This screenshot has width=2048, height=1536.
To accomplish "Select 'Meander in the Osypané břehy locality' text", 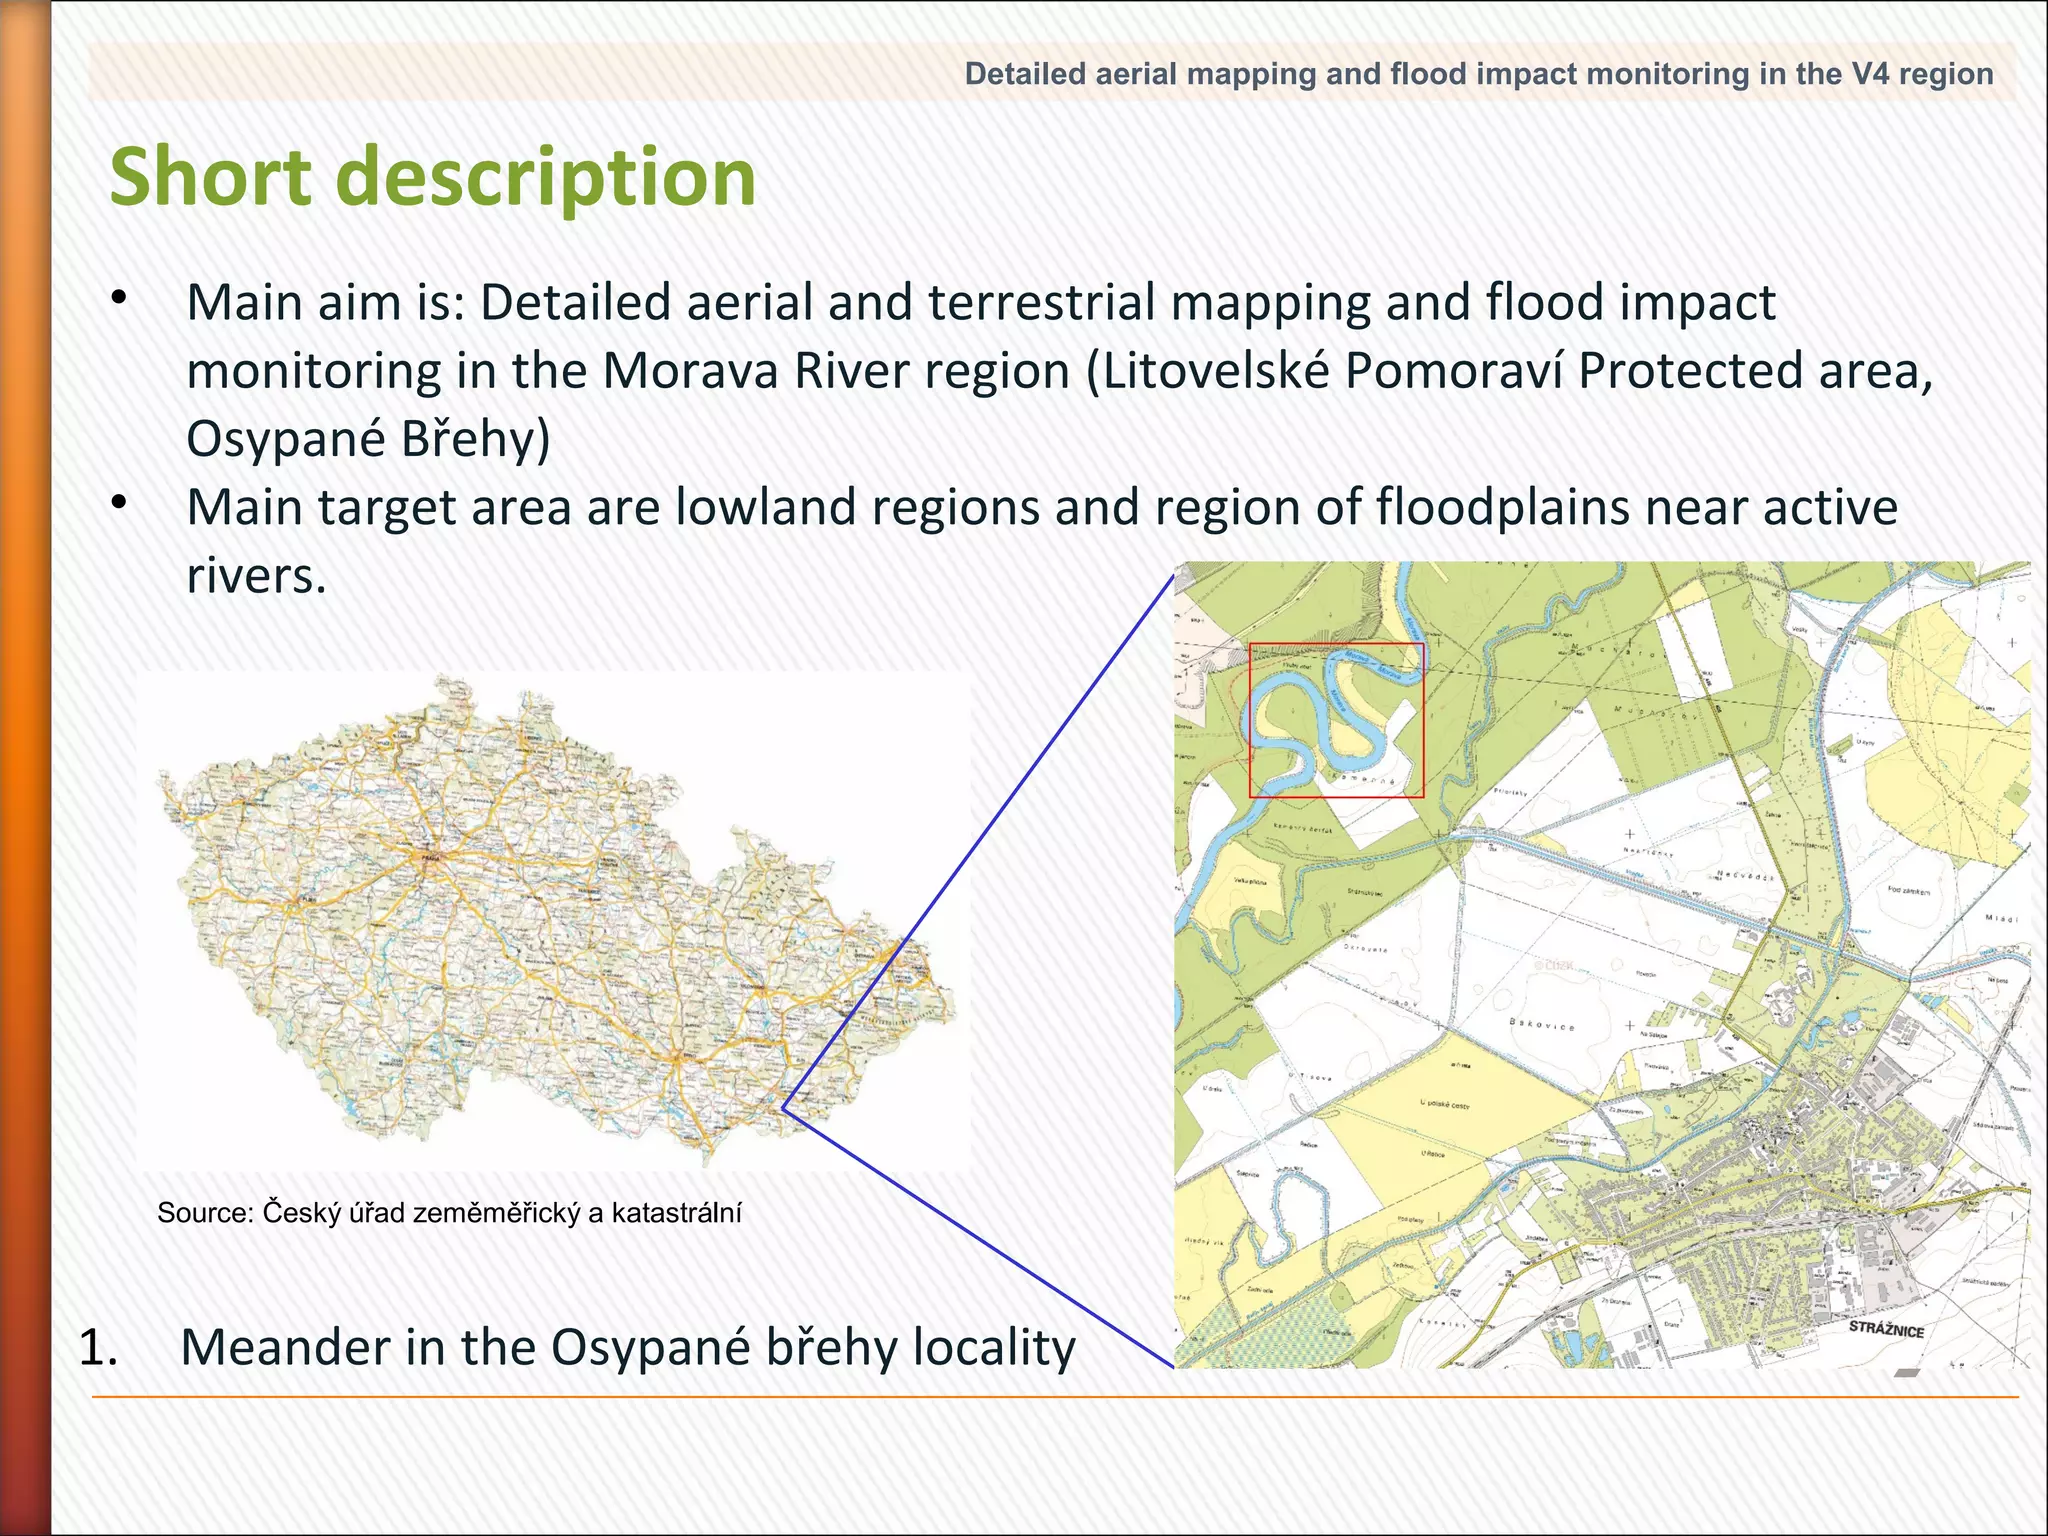I will click(x=627, y=1347).
